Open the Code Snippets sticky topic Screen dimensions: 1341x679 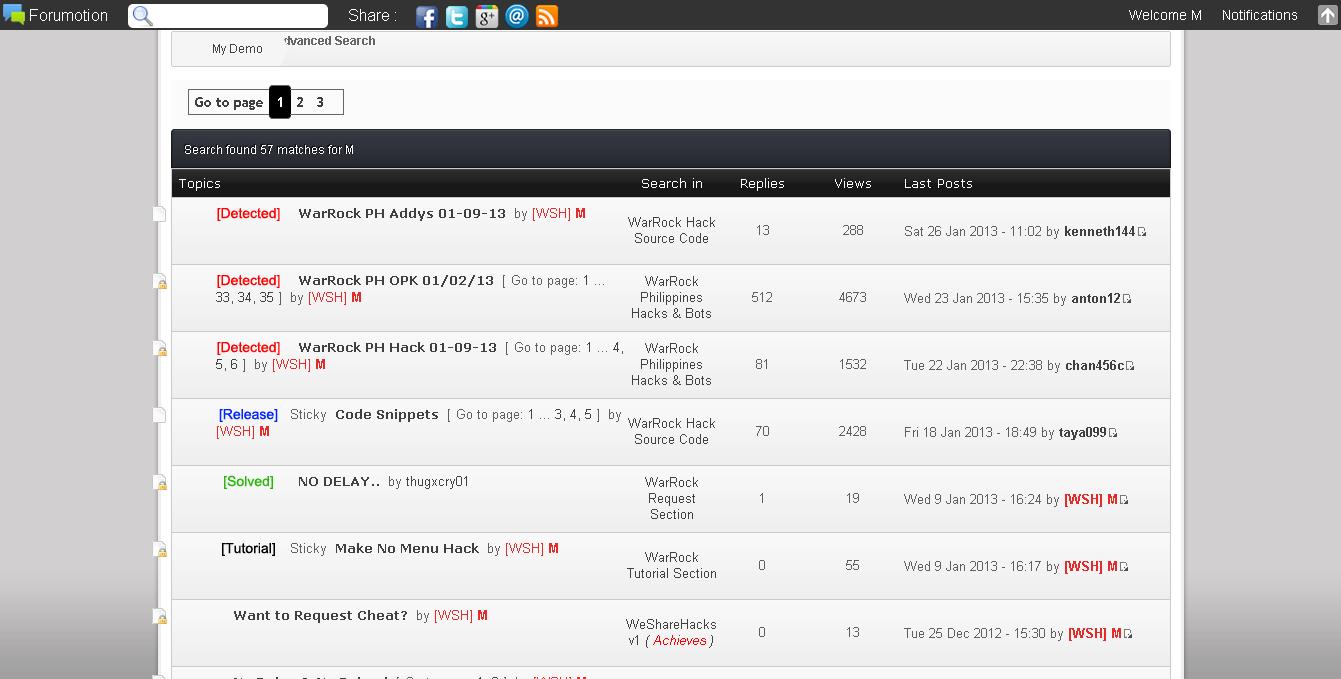(387, 415)
